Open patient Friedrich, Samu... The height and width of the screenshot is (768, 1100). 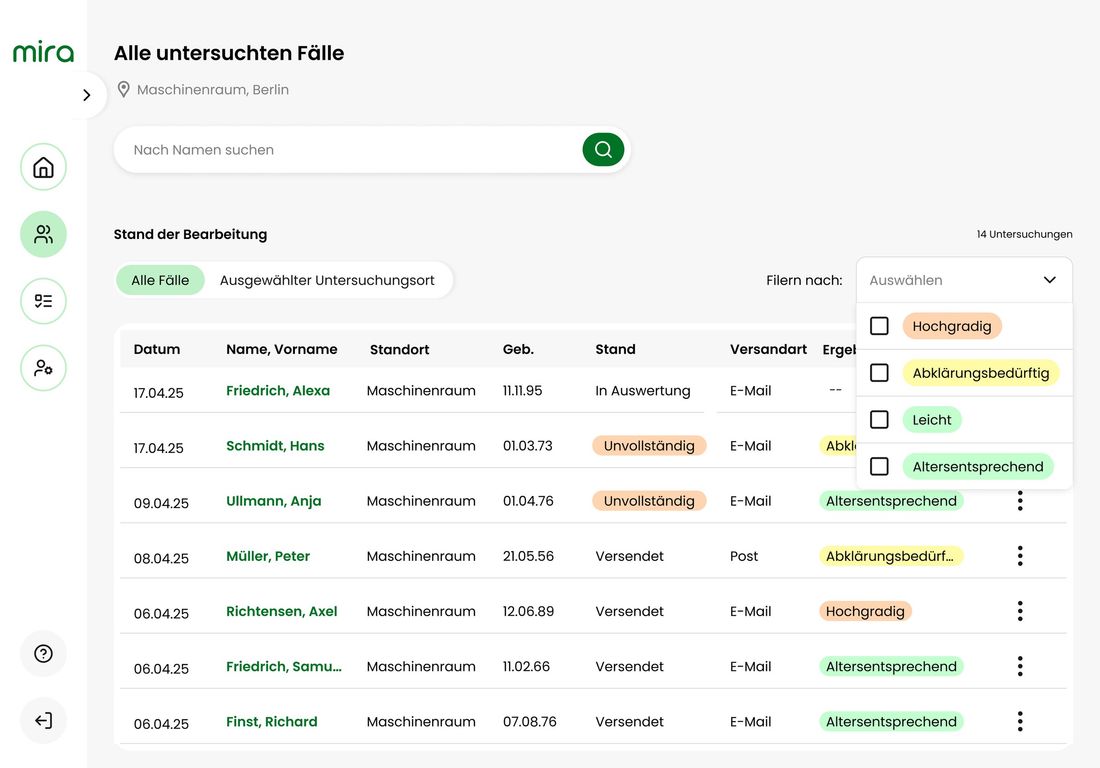(x=284, y=666)
